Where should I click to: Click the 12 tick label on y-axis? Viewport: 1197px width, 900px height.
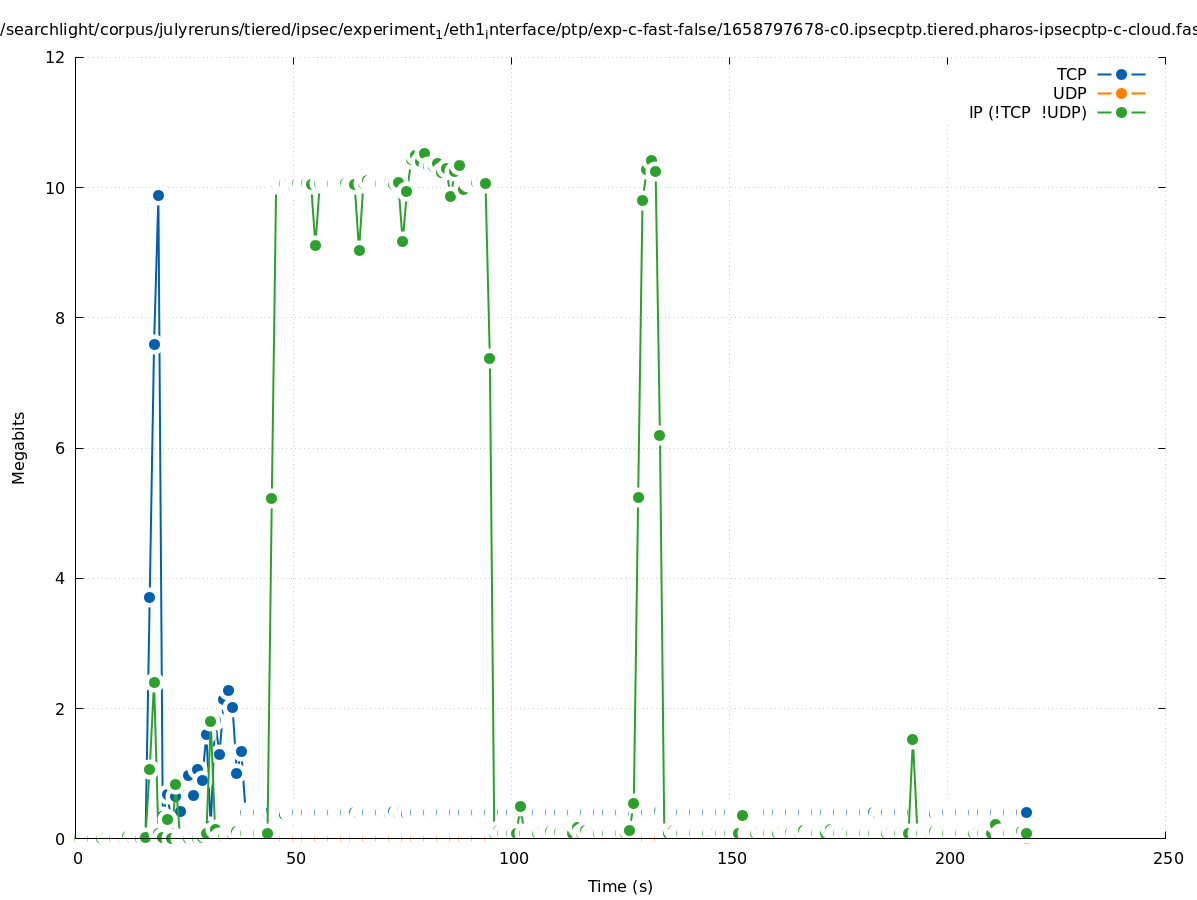(56, 57)
